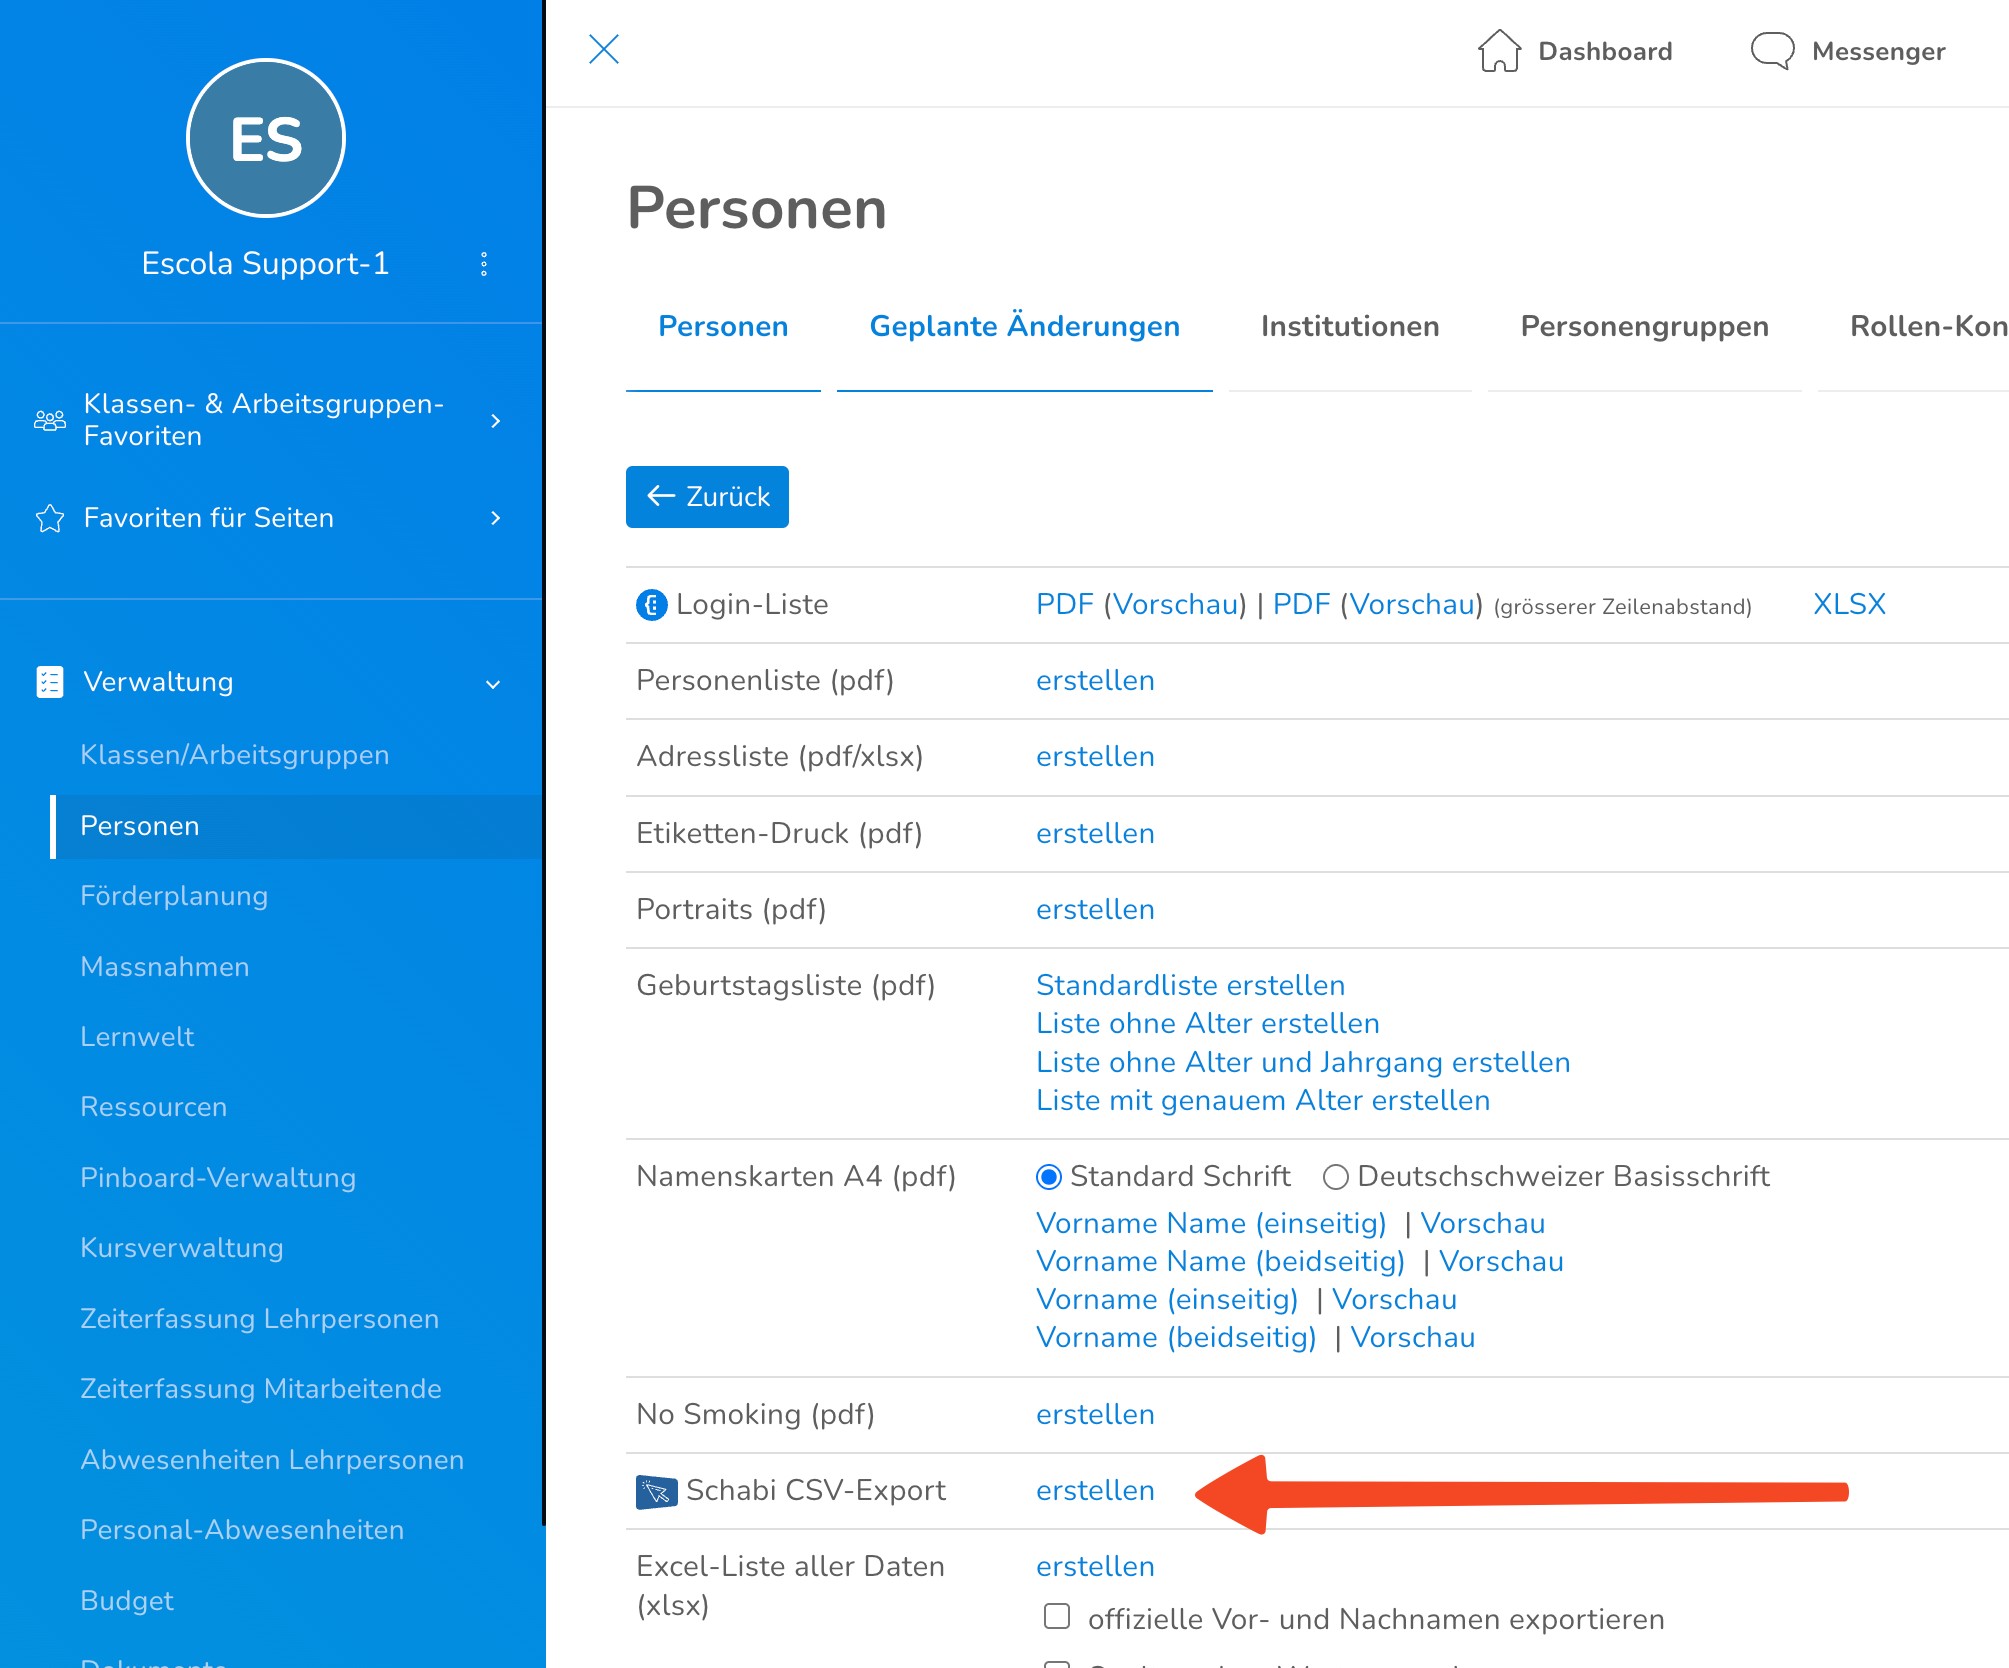
Task: Open the three-dot menu beside Escola Support-1
Action: (x=484, y=264)
